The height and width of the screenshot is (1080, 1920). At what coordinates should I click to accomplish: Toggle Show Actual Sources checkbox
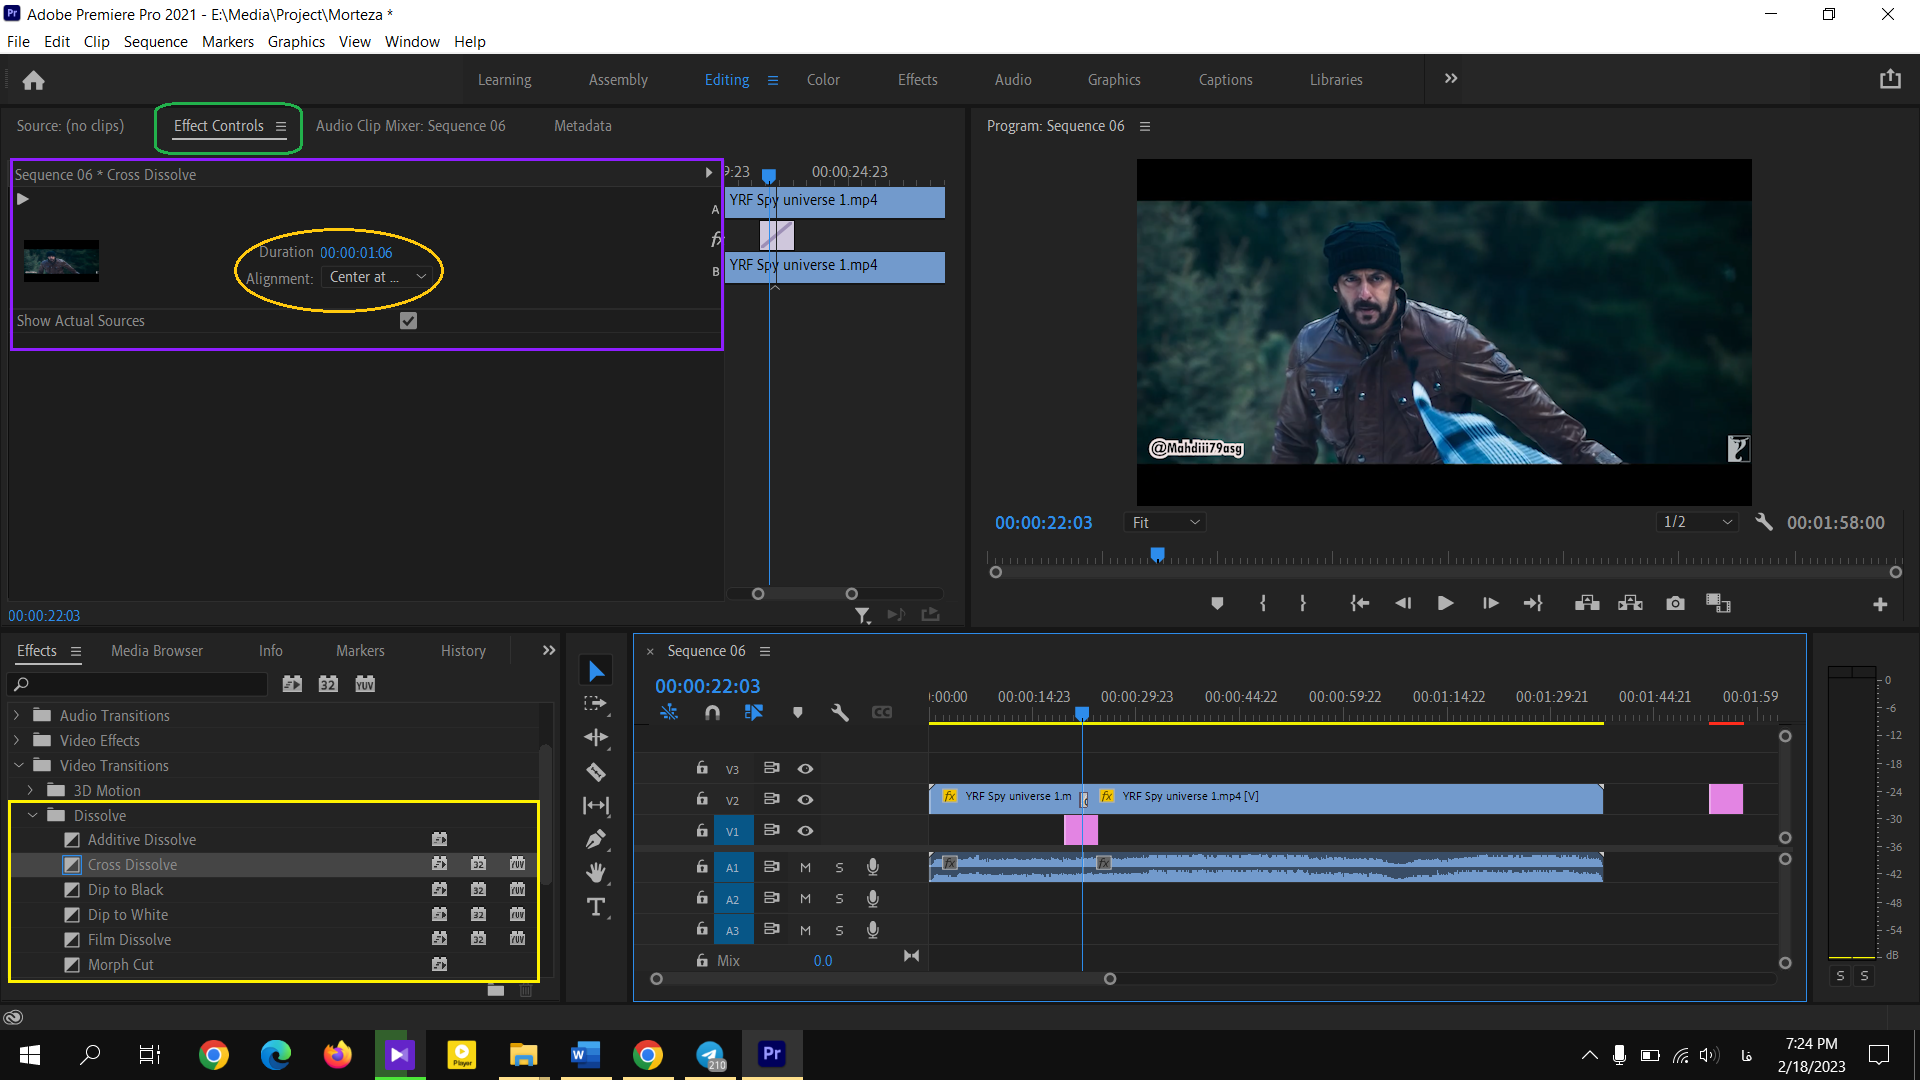tap(410, 320)
